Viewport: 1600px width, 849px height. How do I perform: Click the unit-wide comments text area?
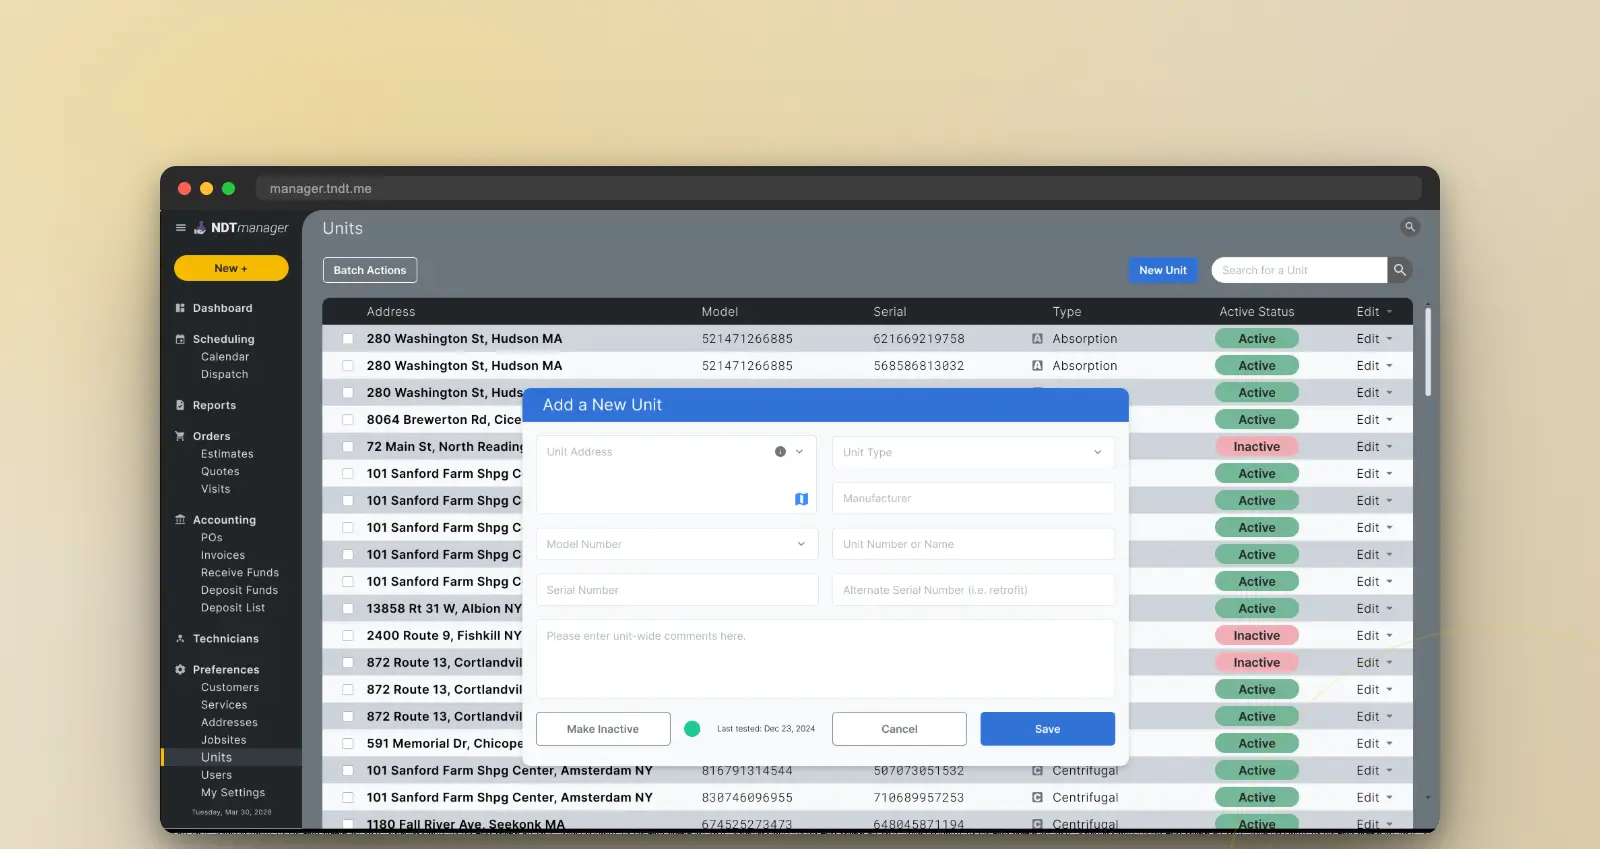pos(825,659)
